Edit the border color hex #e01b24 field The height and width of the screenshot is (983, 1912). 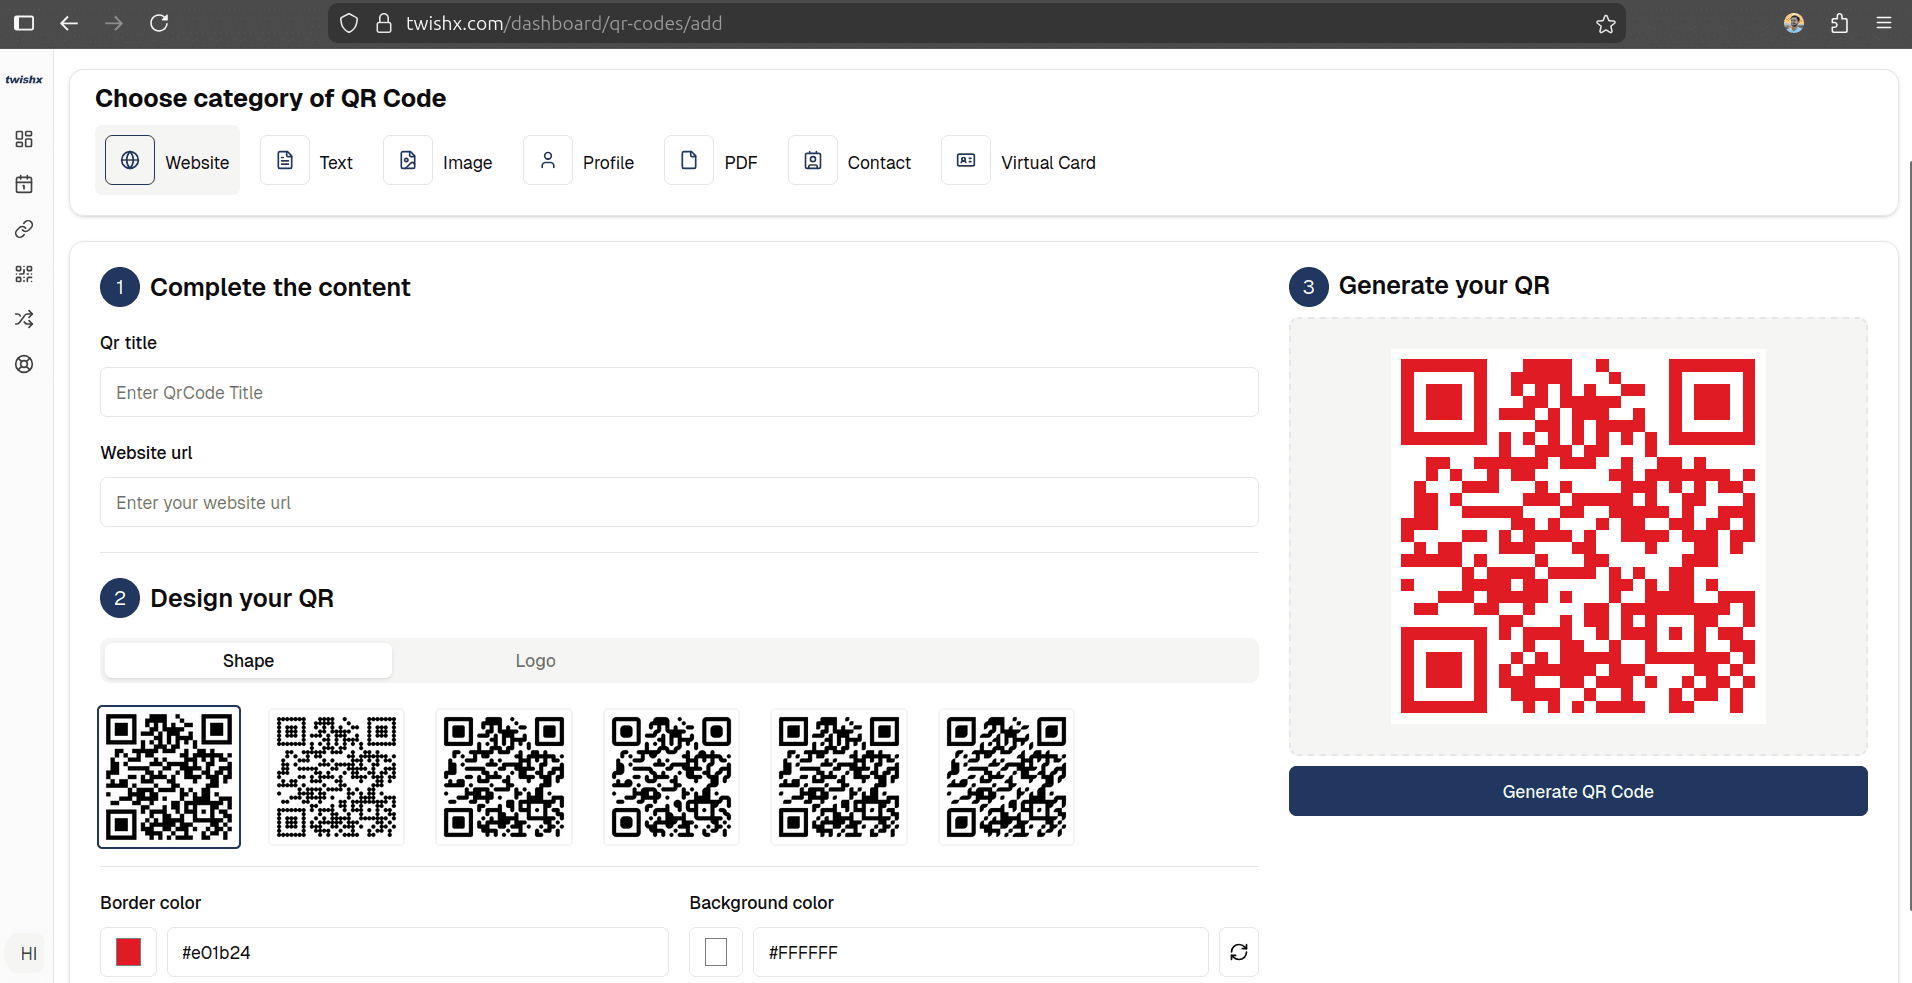click(417, 952)
